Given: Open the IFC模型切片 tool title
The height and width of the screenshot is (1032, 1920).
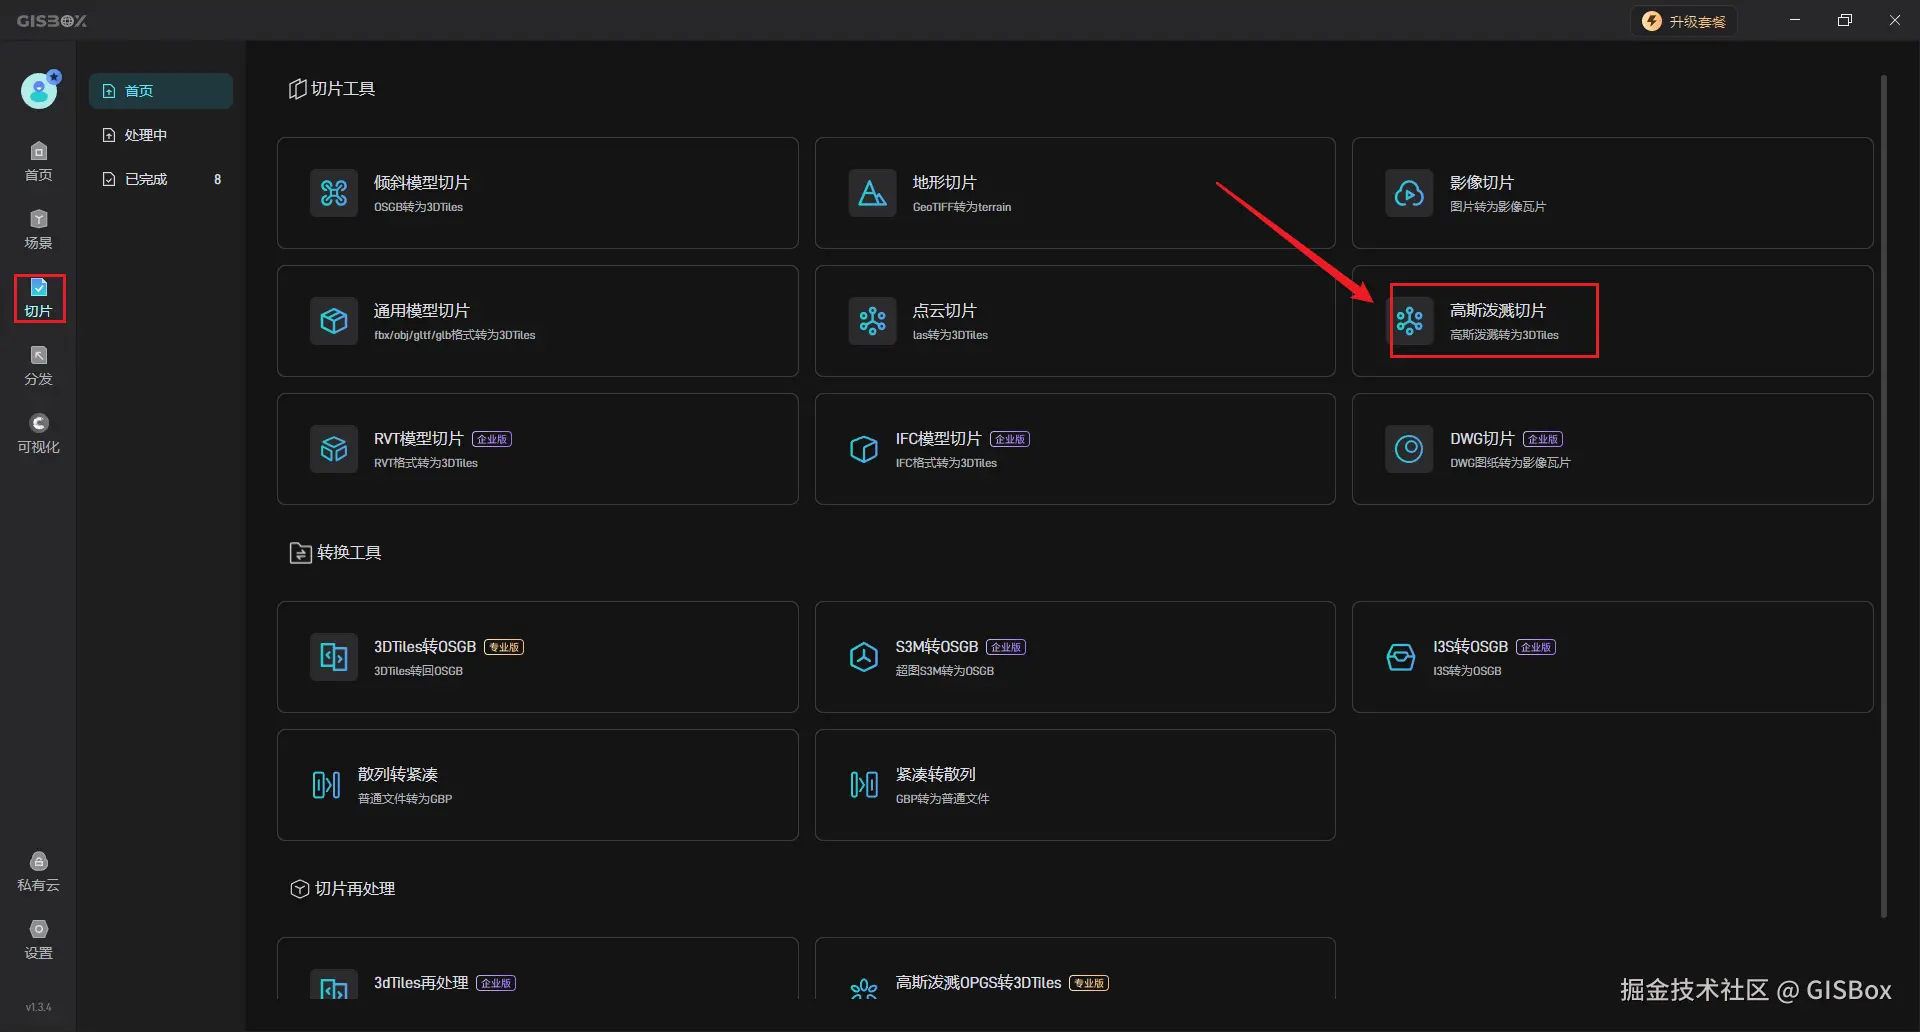Looking at the screenshot, I should tap(938, 439).
